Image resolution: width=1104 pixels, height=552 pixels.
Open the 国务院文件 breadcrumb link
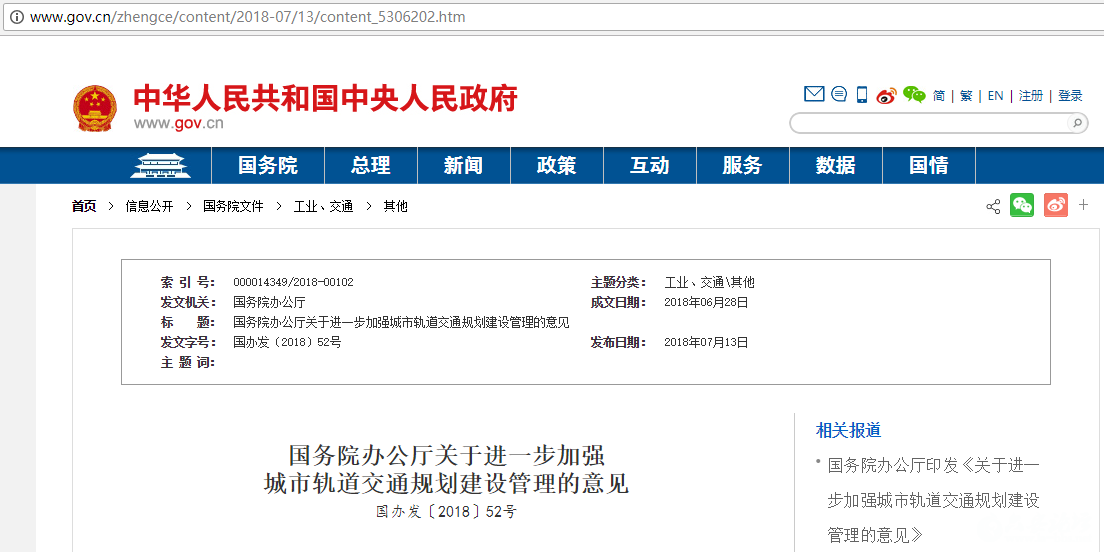coord(233,207)
